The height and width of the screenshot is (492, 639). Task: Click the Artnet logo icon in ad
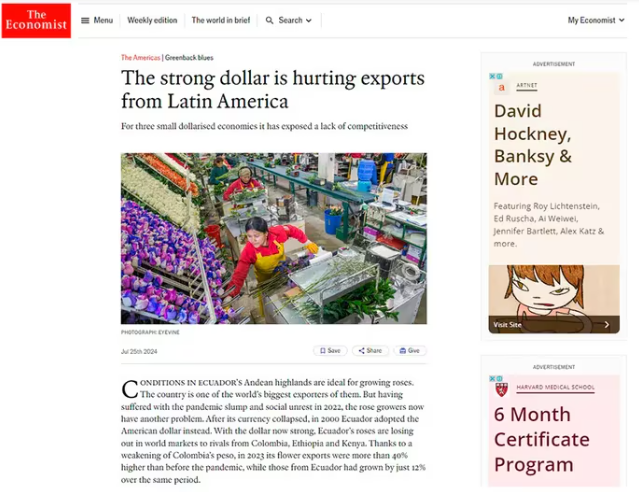point(501,88)
